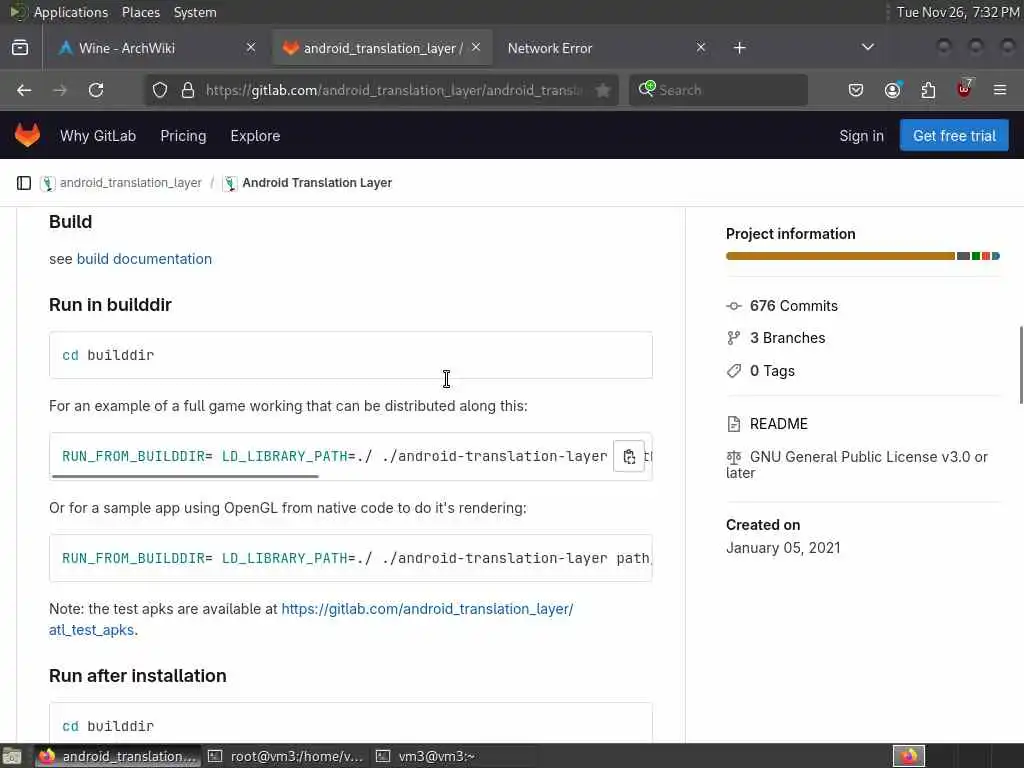This screenshot has height=768, width=1024.
Task: Open the build documentation link
Action: click(144, 259)
